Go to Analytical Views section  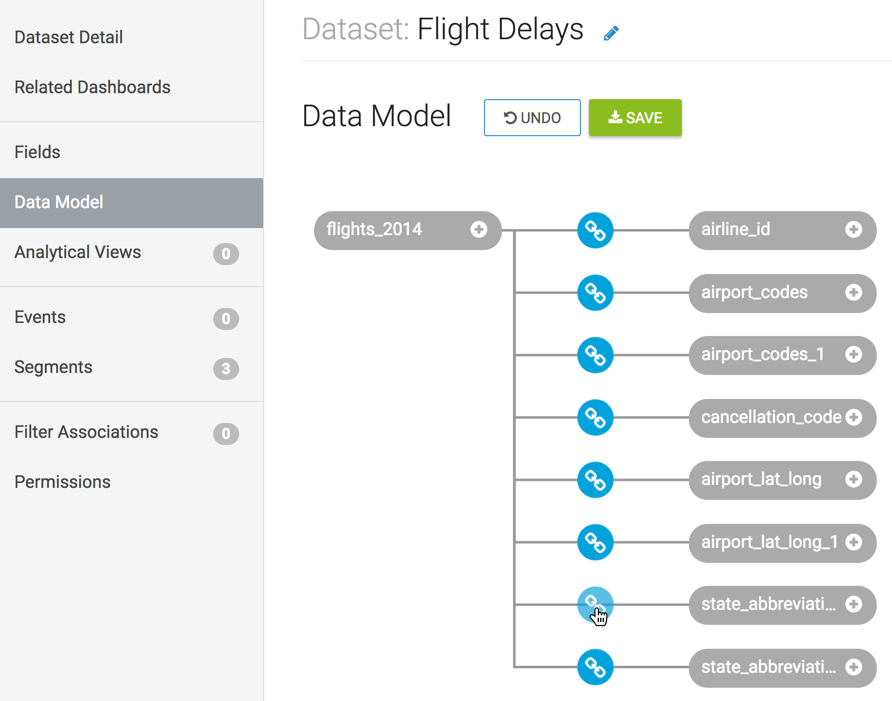click(78, 252)
